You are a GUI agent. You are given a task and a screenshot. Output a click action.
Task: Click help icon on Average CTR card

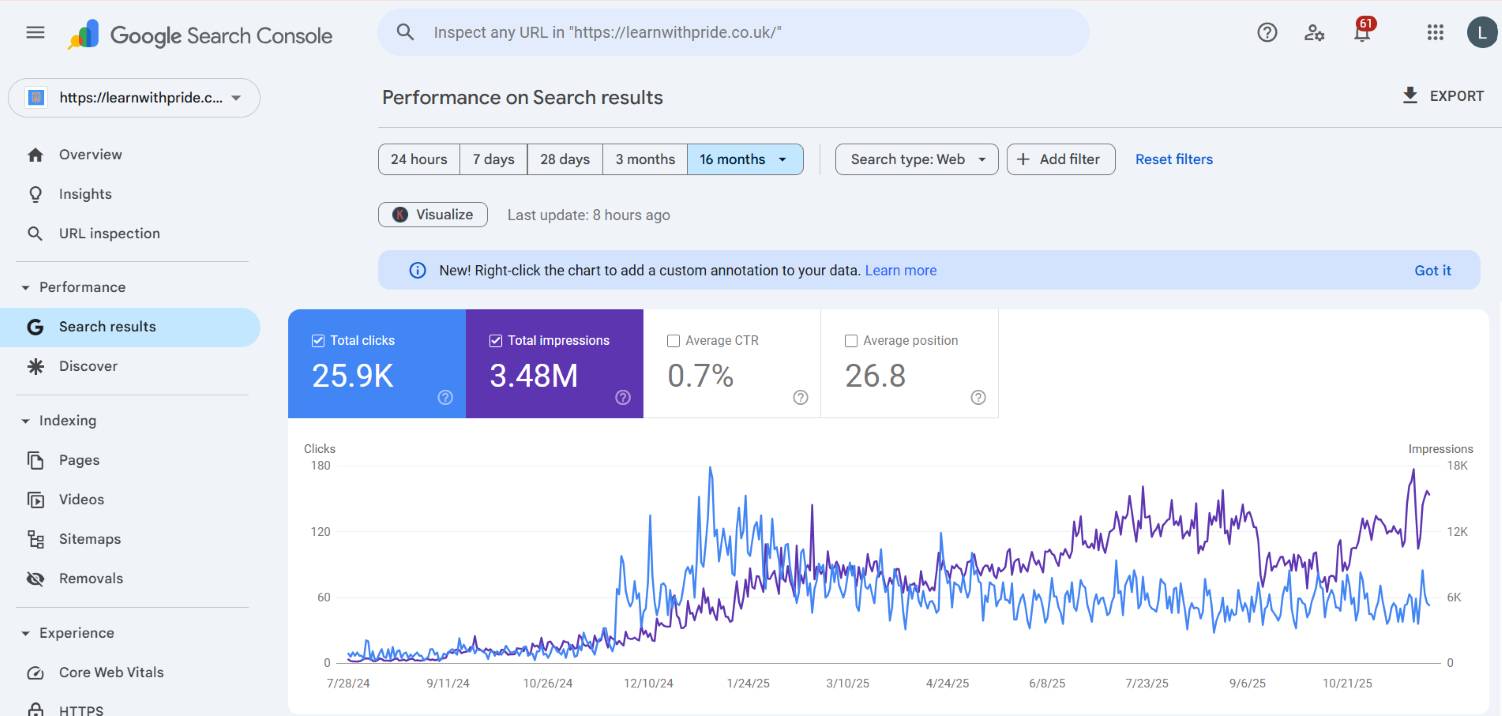click(800, 397)
